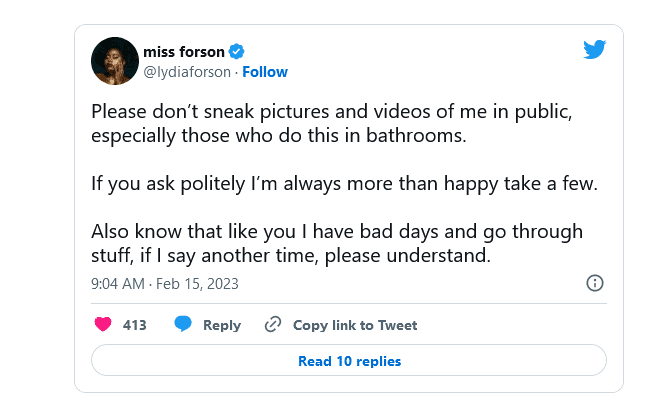Click the "Reply" text label
The image size is (672, 418).
click(222, 325)
